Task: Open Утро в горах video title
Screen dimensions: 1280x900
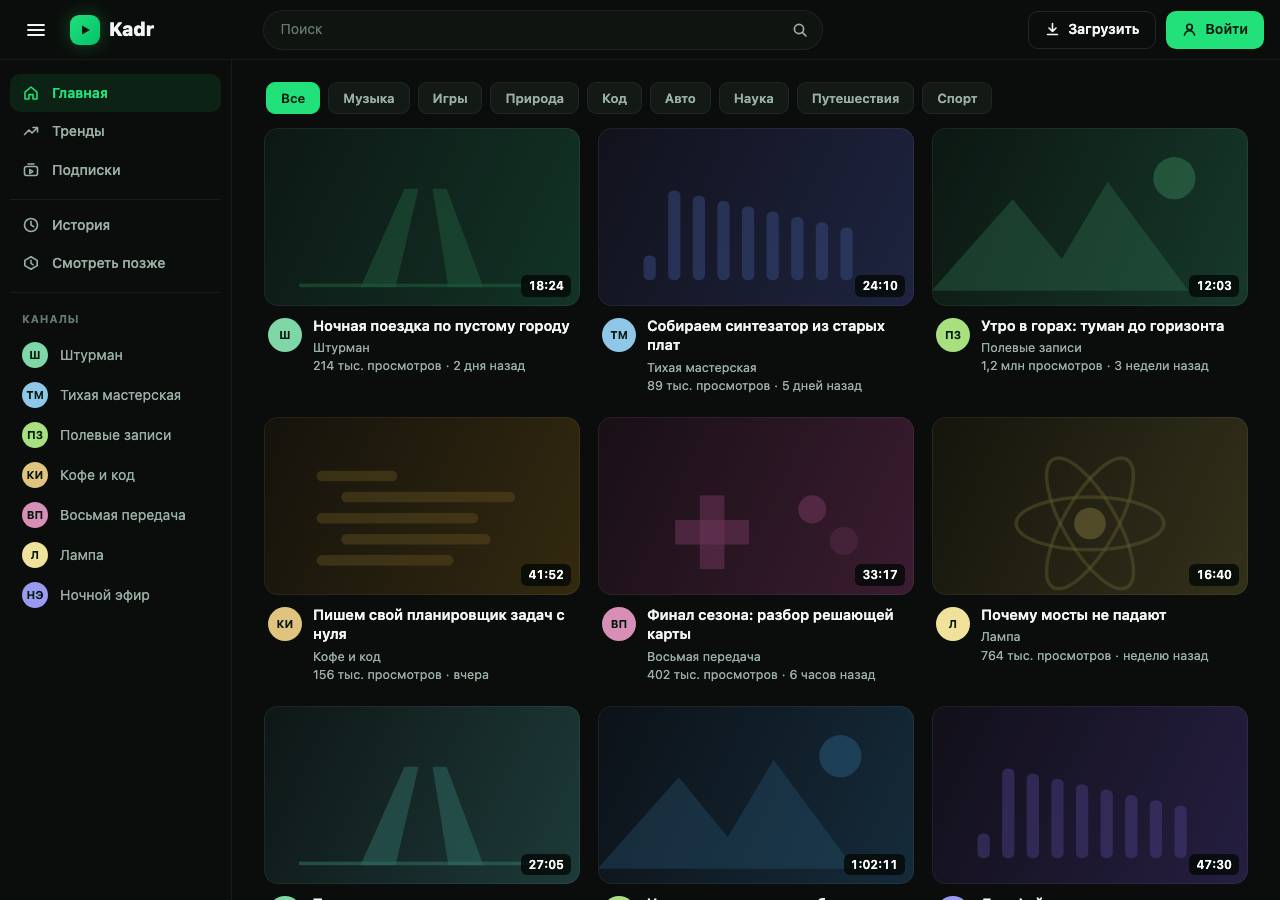Action: (x=1102, y=326)
